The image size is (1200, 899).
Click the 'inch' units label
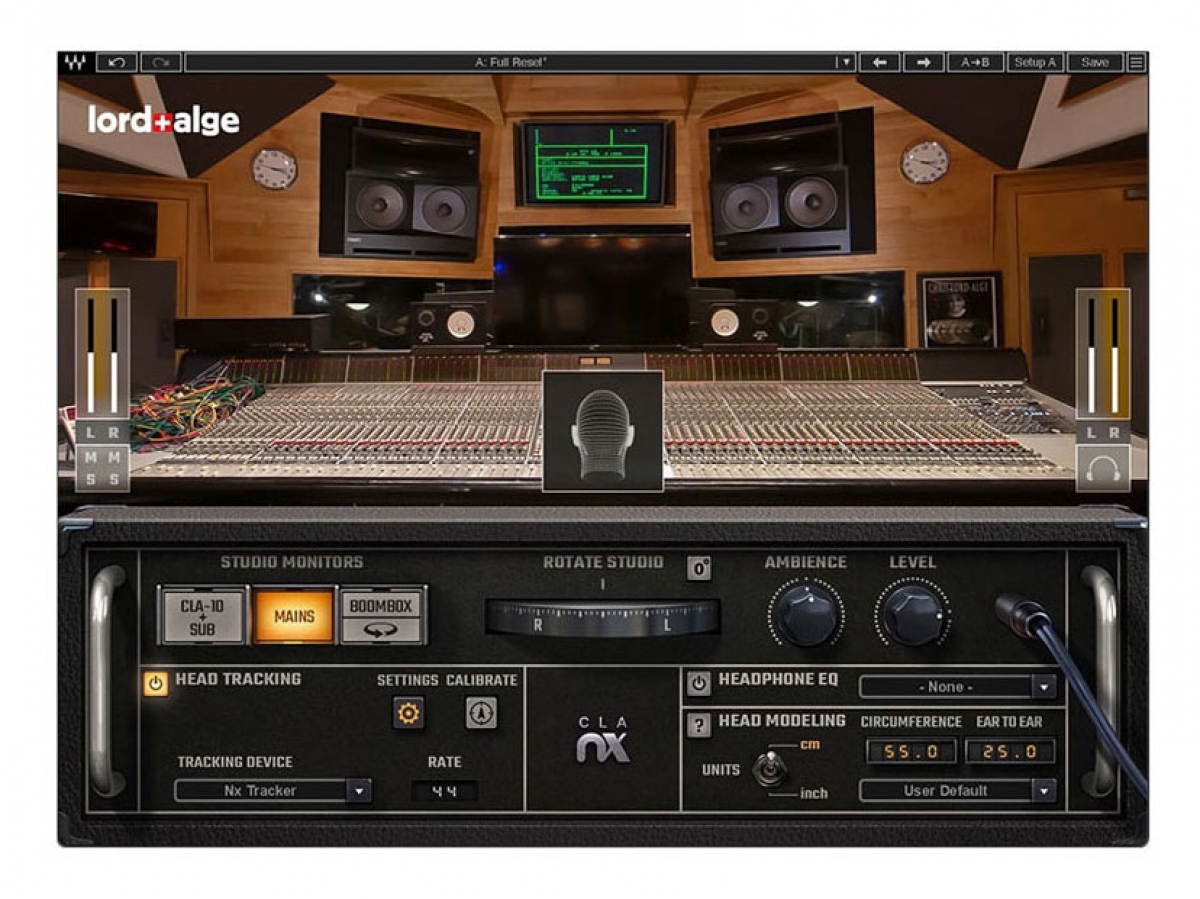coord(814,793)
